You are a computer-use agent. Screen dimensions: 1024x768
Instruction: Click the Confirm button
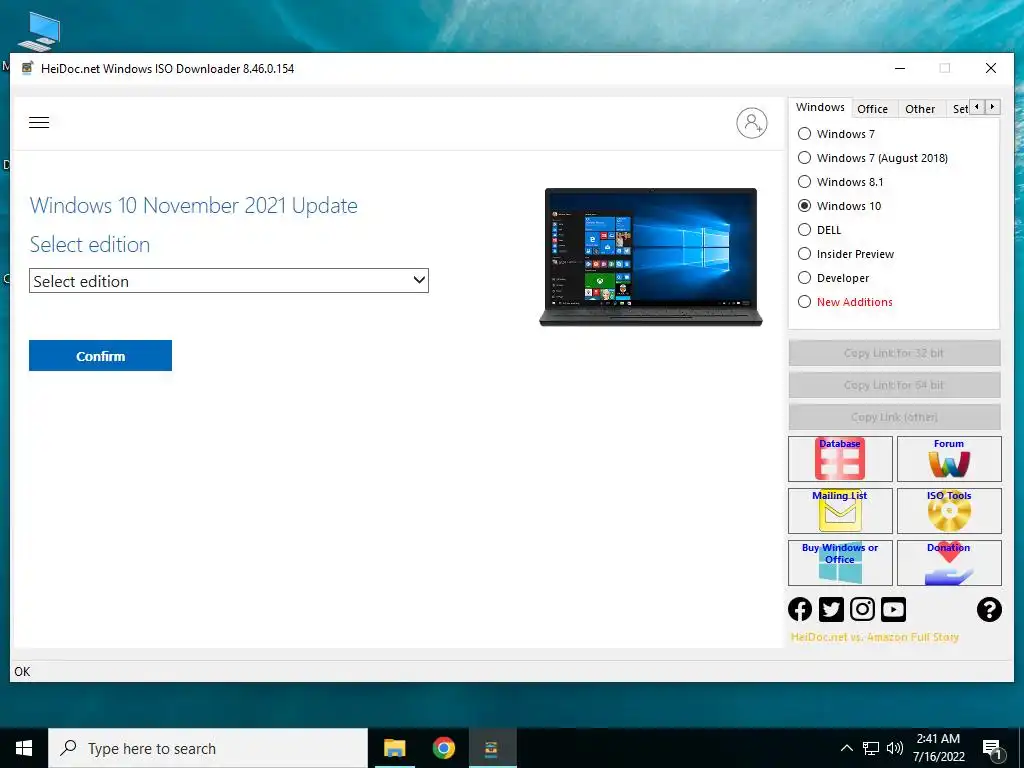pos(101,356)
